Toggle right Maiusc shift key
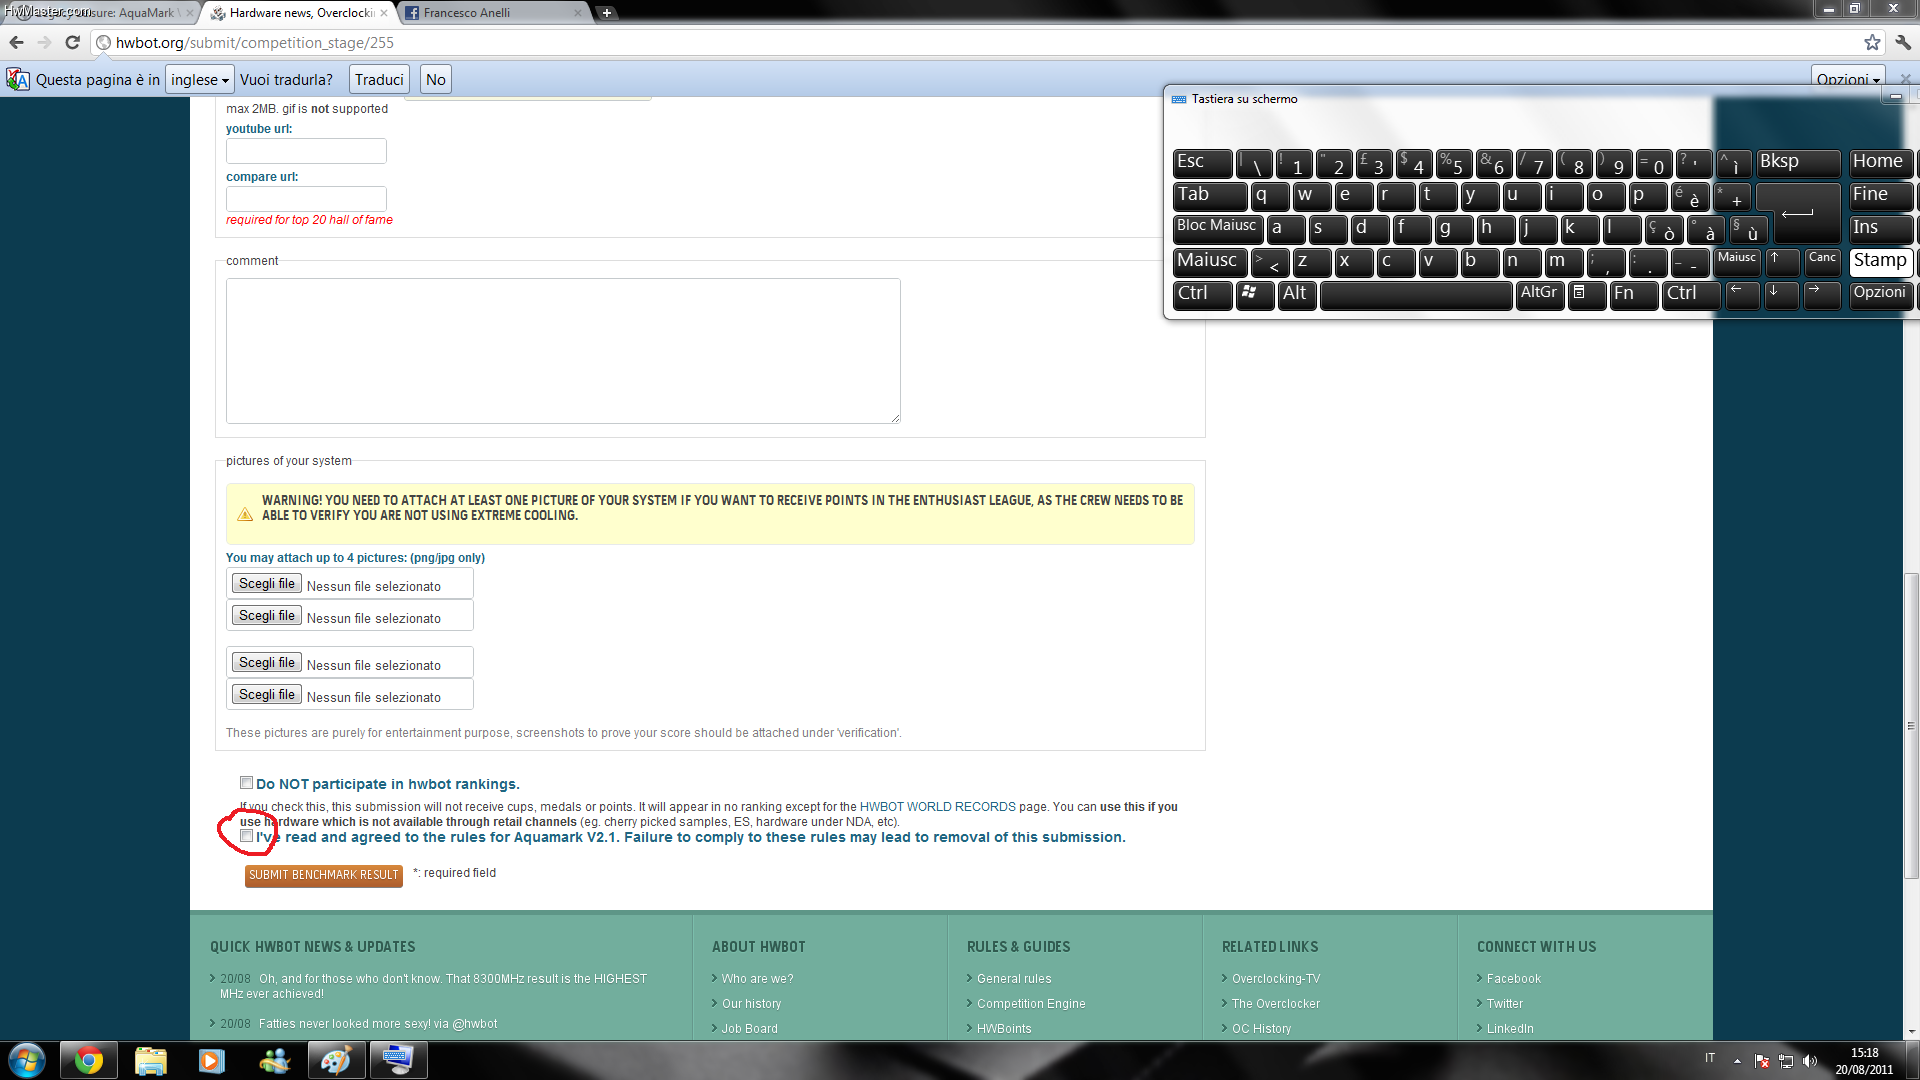1920x1080 pixels. tap(1737, 262)
